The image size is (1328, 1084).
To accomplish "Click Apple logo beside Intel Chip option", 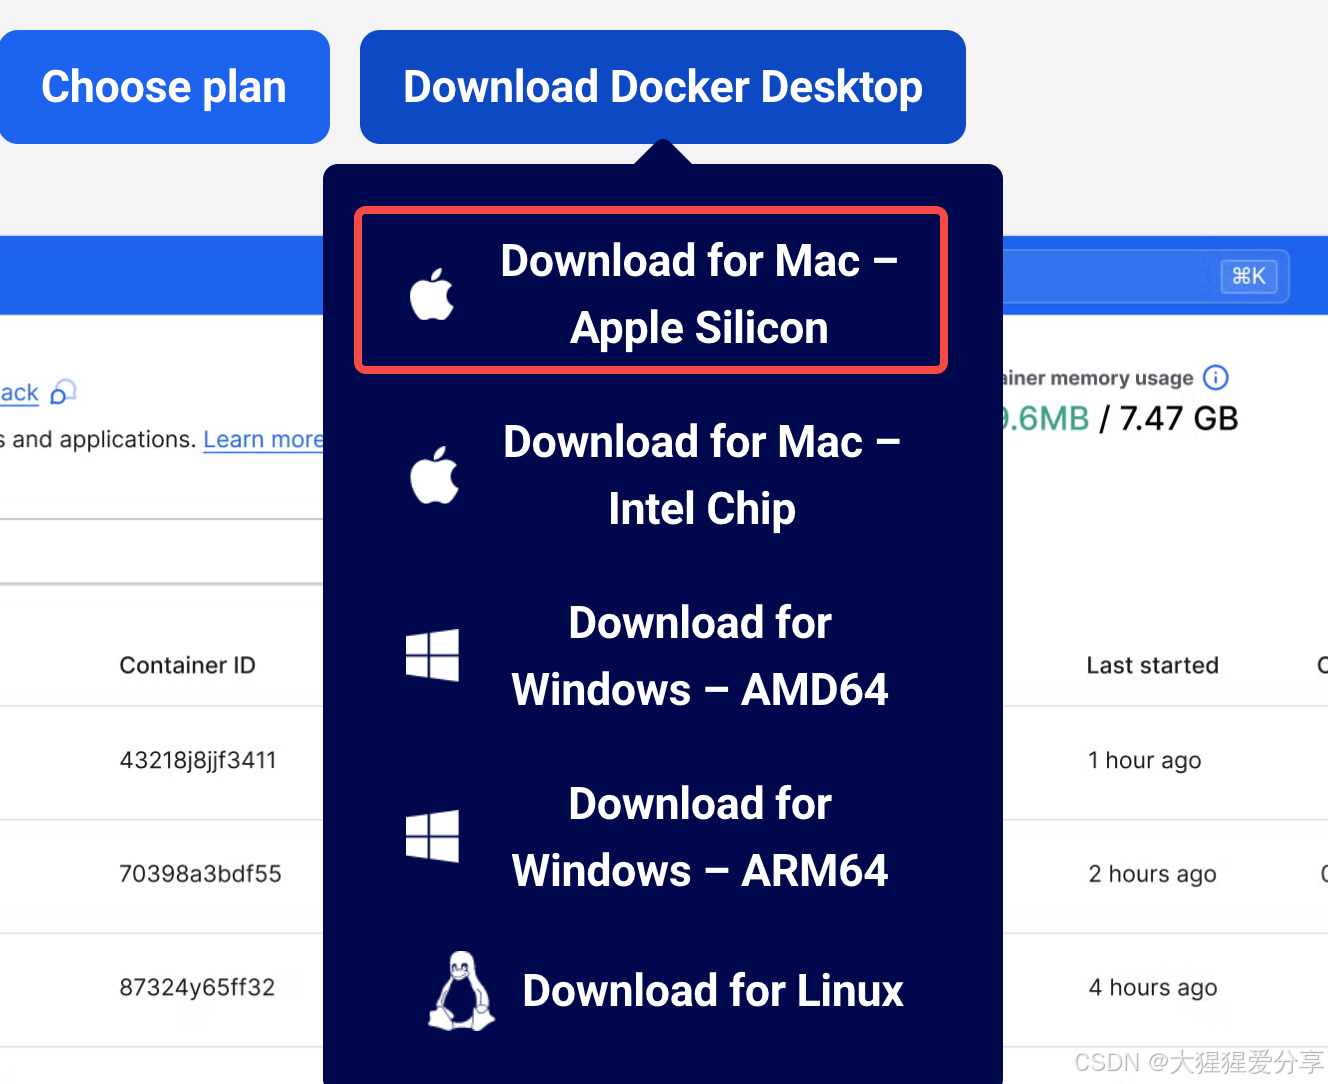I will point(434,475).
